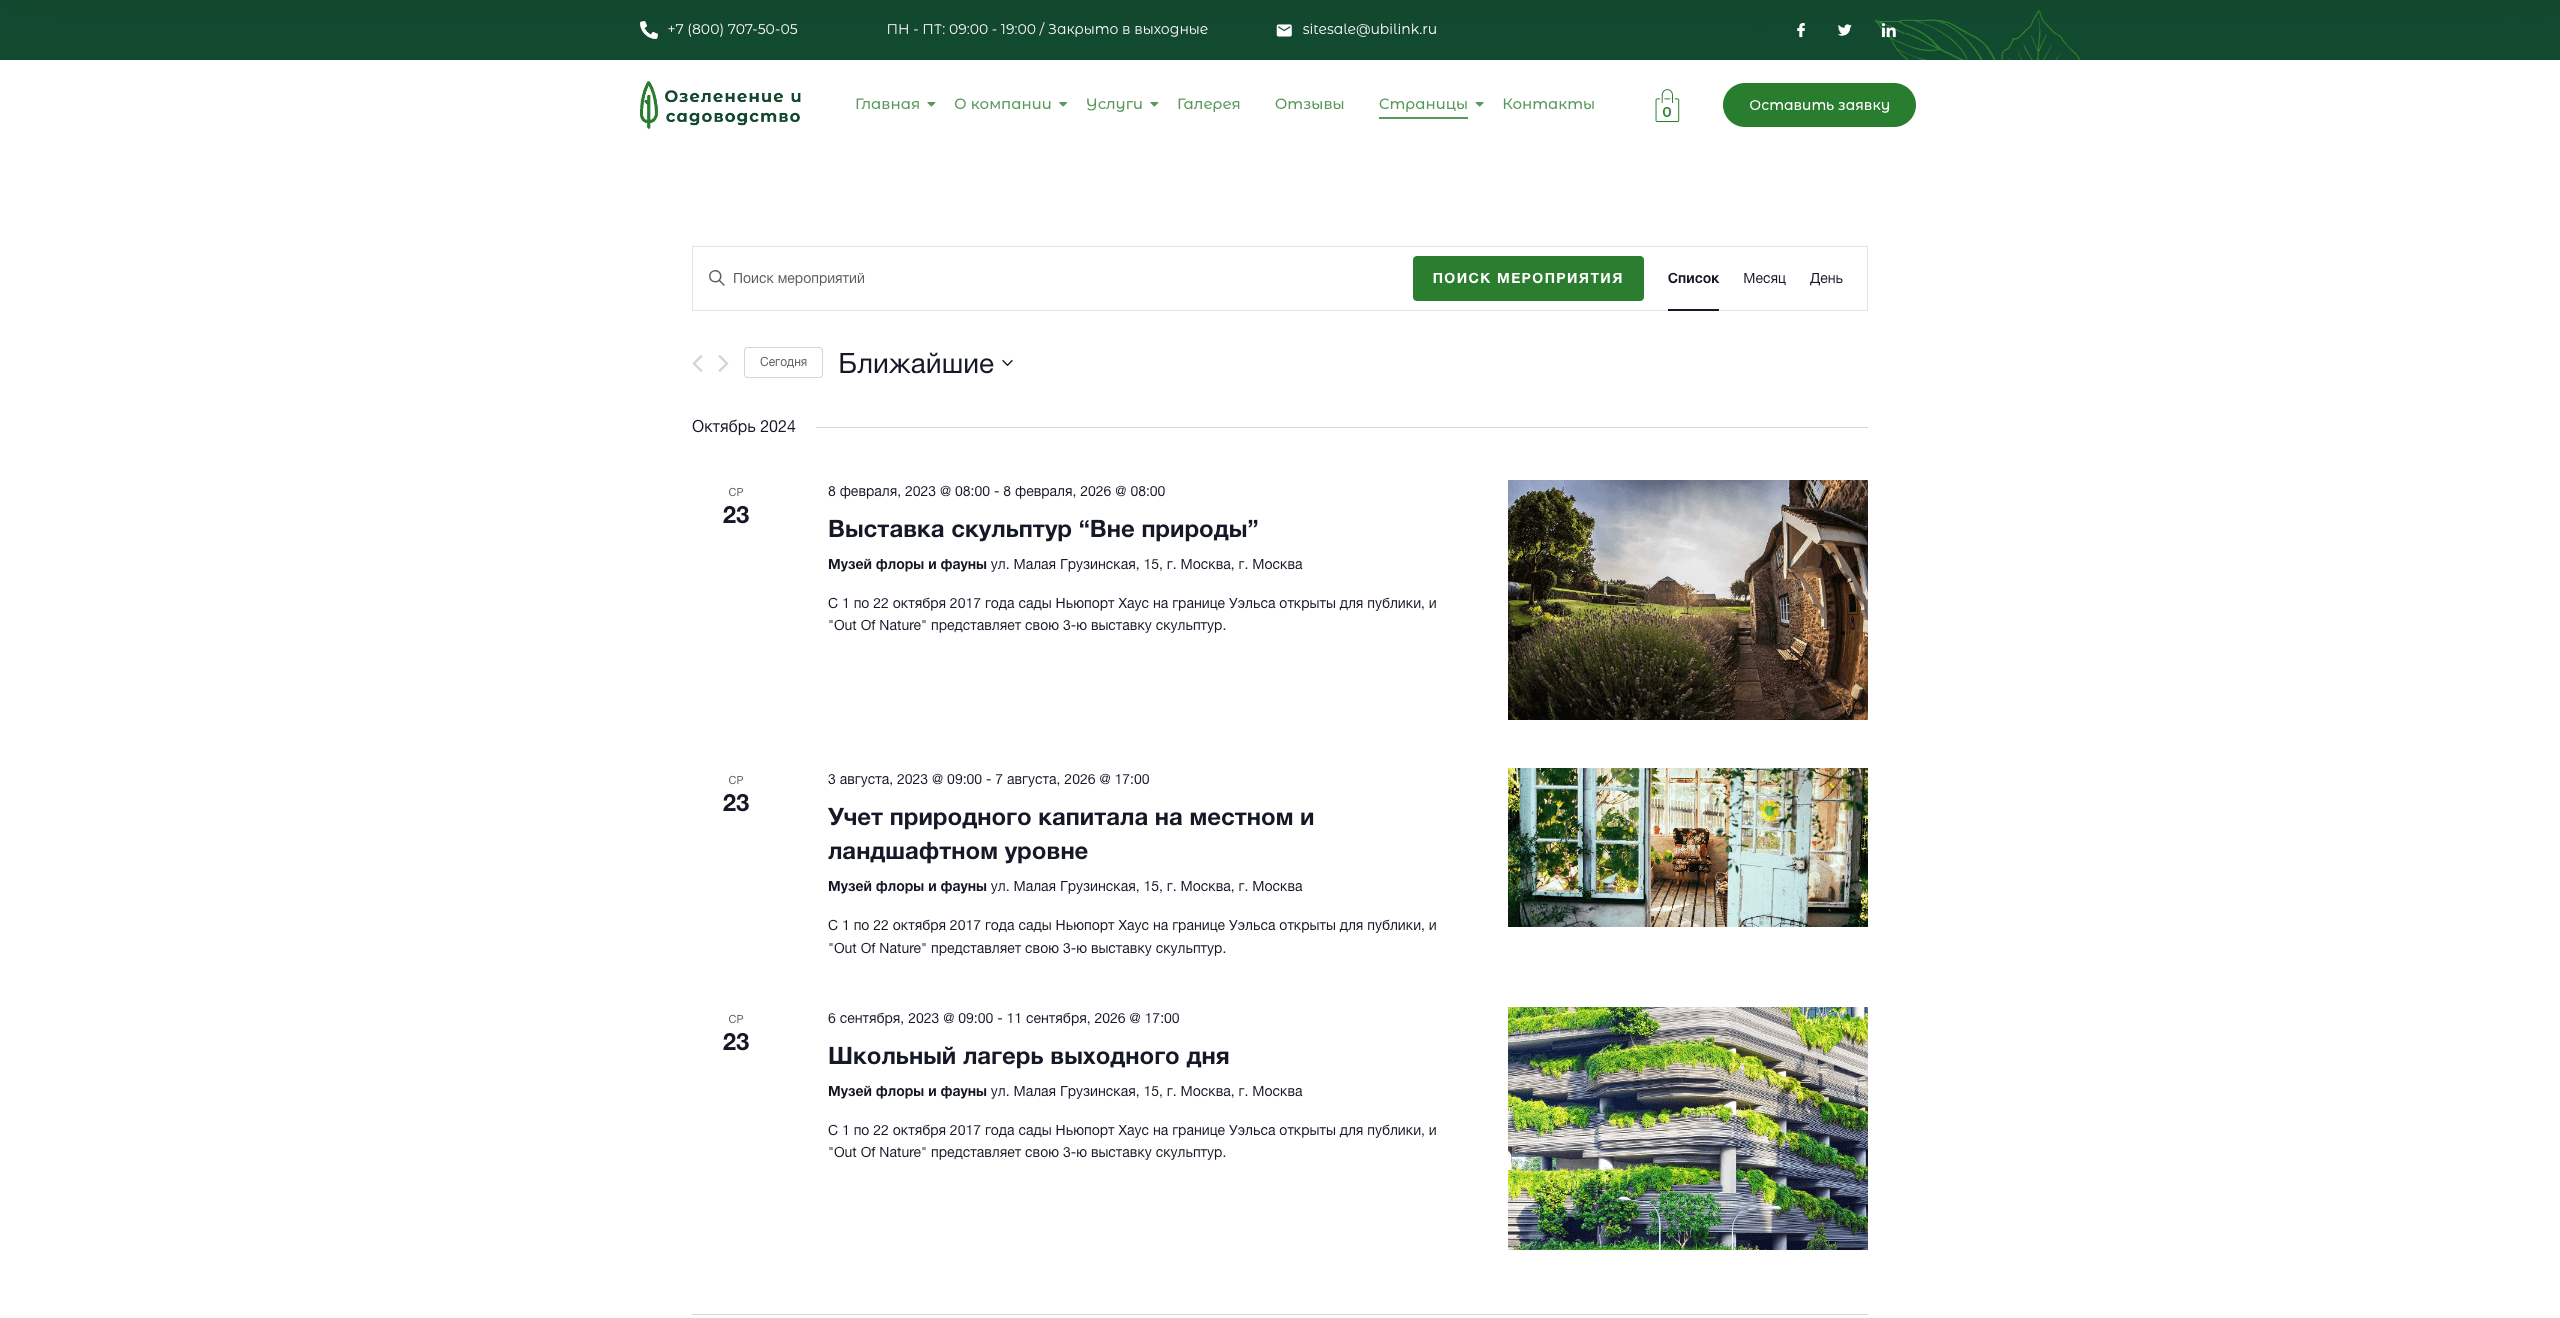
Task: Switch to Месяц view tab
Action: [x=1764, y=278]
